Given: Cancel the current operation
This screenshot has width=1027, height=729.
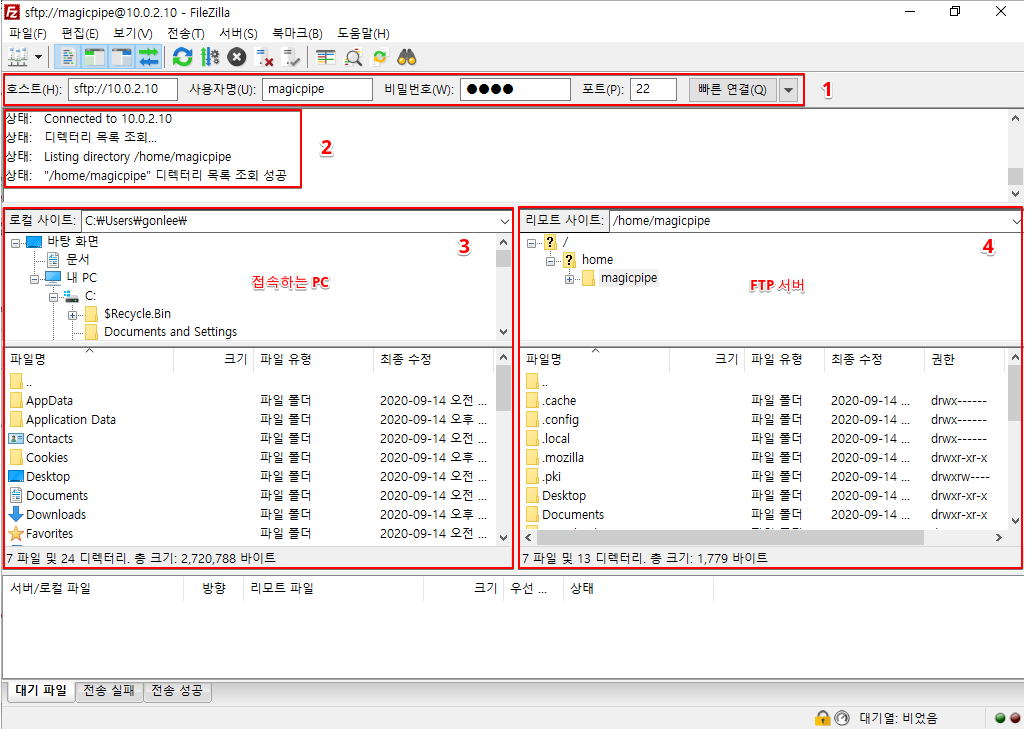Looking at the screenshot, I should (236, 58).
